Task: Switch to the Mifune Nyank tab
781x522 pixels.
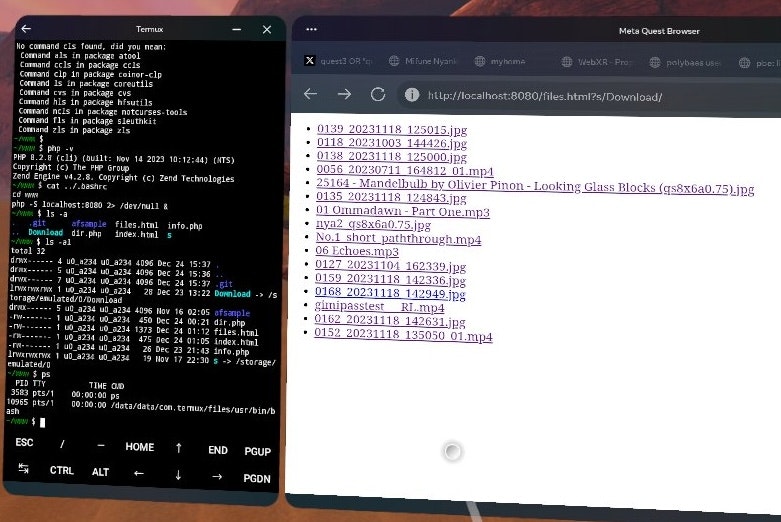Action: click(422, 61)
